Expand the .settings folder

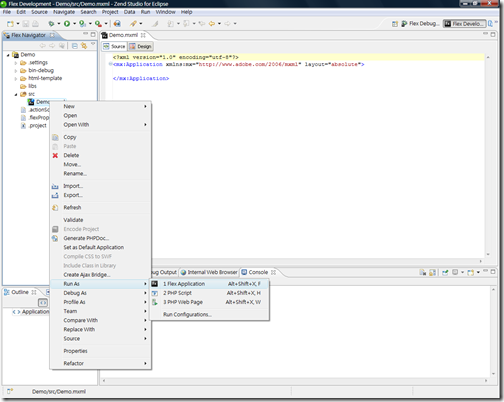coord(16,63)
